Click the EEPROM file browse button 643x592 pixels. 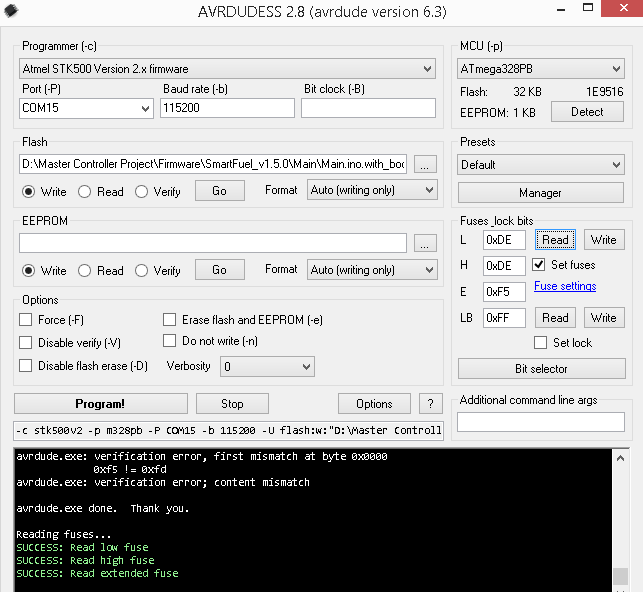click(425, 243)
